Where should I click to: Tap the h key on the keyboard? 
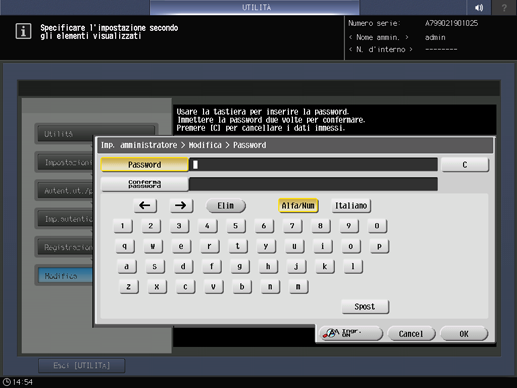point(268,266)
